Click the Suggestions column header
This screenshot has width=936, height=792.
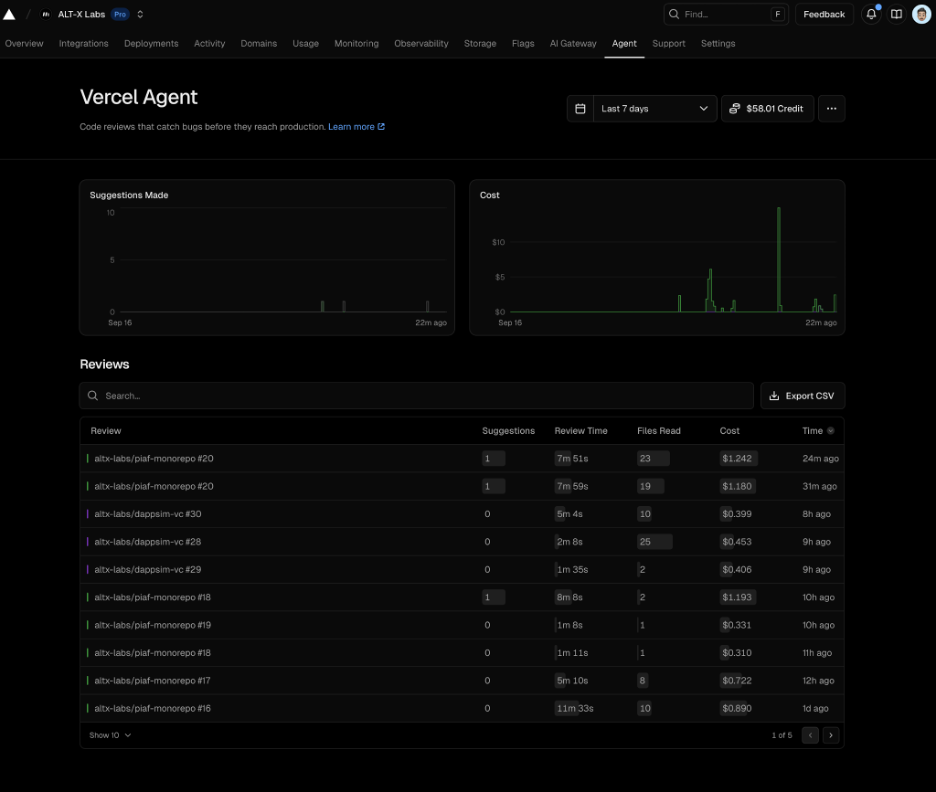[509, 431]
